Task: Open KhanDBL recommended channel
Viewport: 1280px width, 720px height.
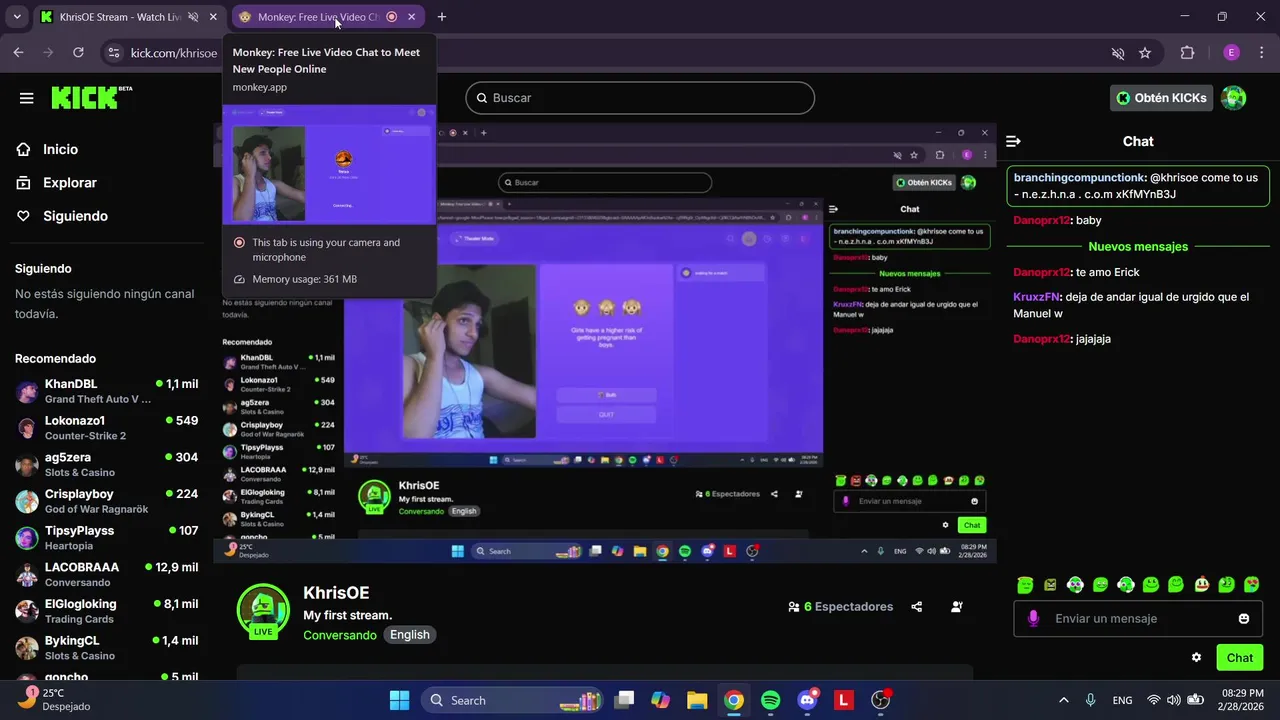Action: 106,391
